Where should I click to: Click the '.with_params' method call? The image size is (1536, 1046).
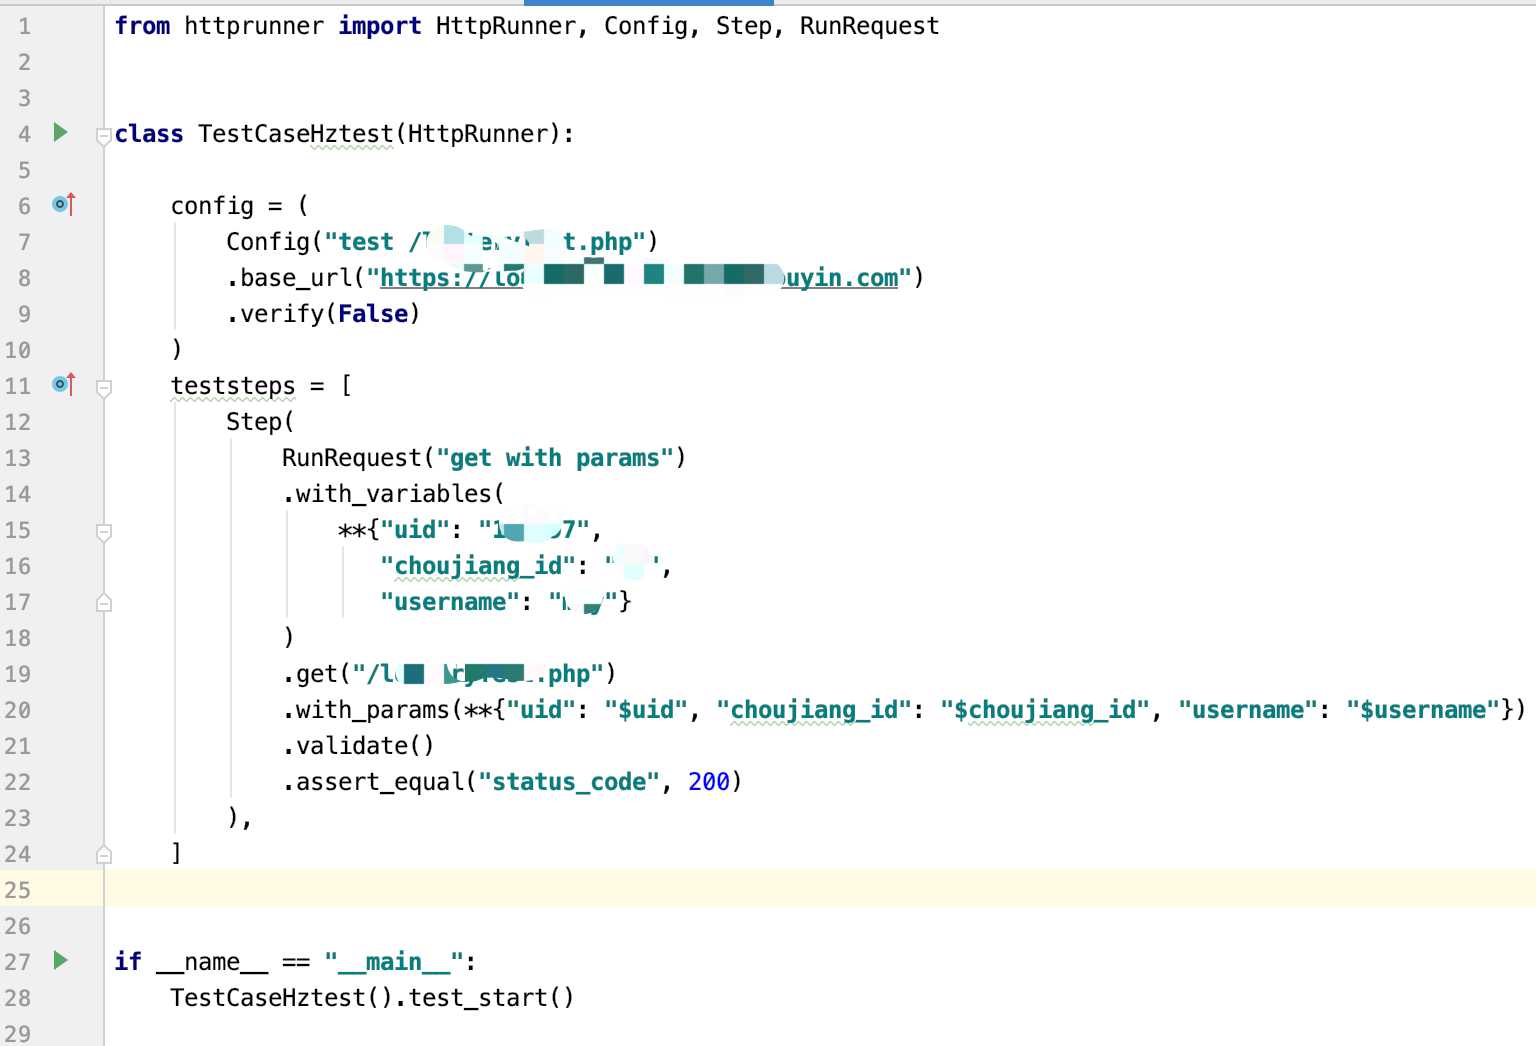(366, 710)
